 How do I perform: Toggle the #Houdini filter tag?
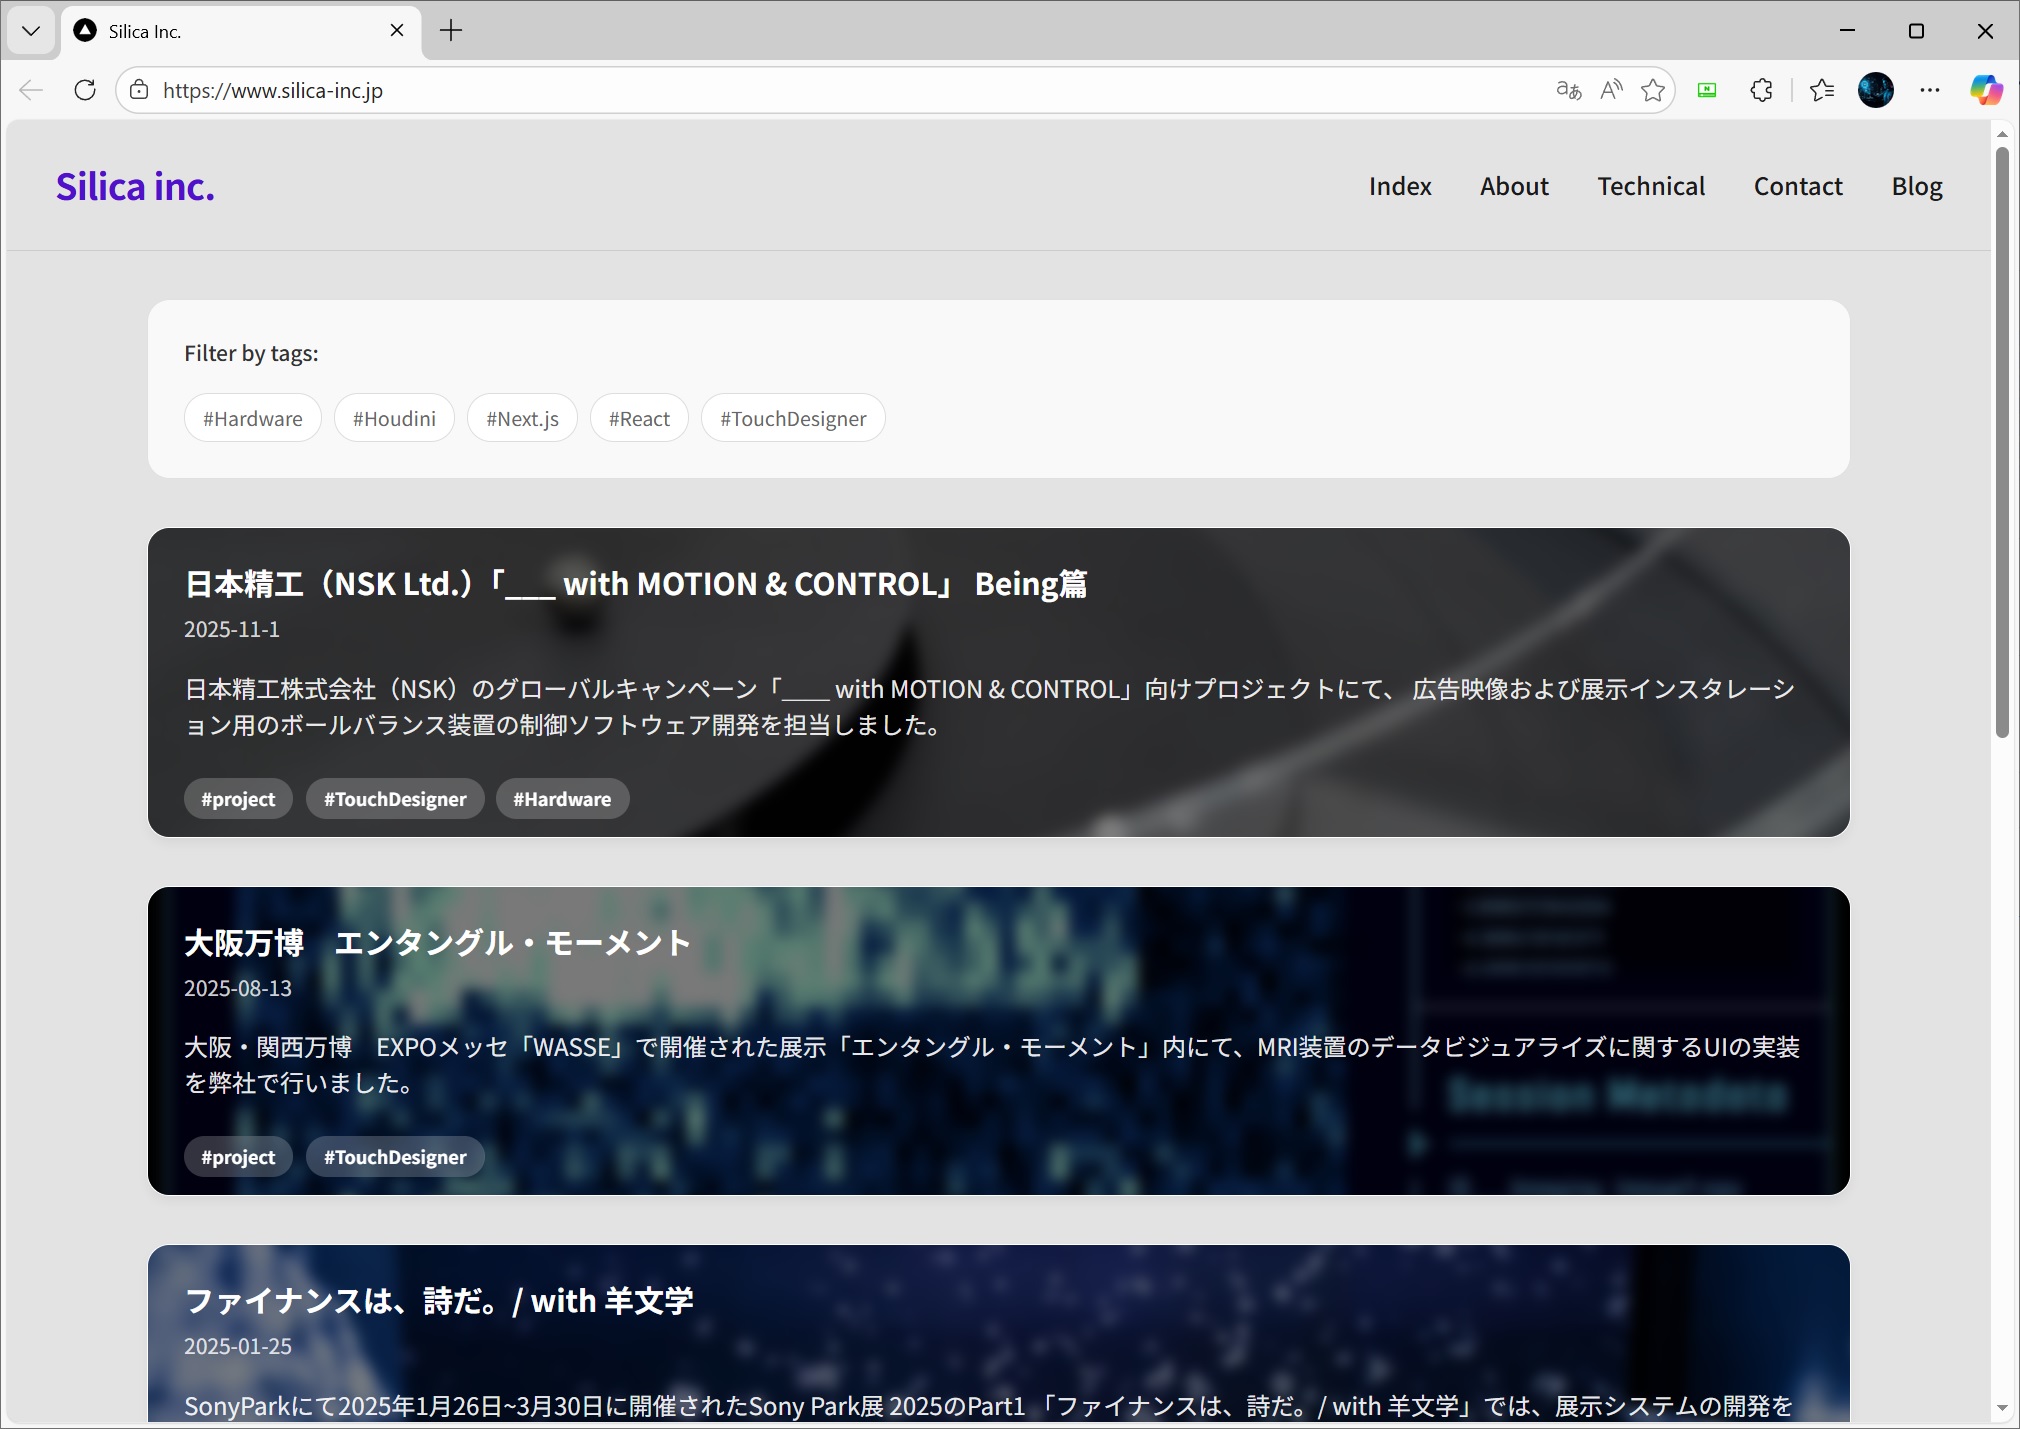394,418
